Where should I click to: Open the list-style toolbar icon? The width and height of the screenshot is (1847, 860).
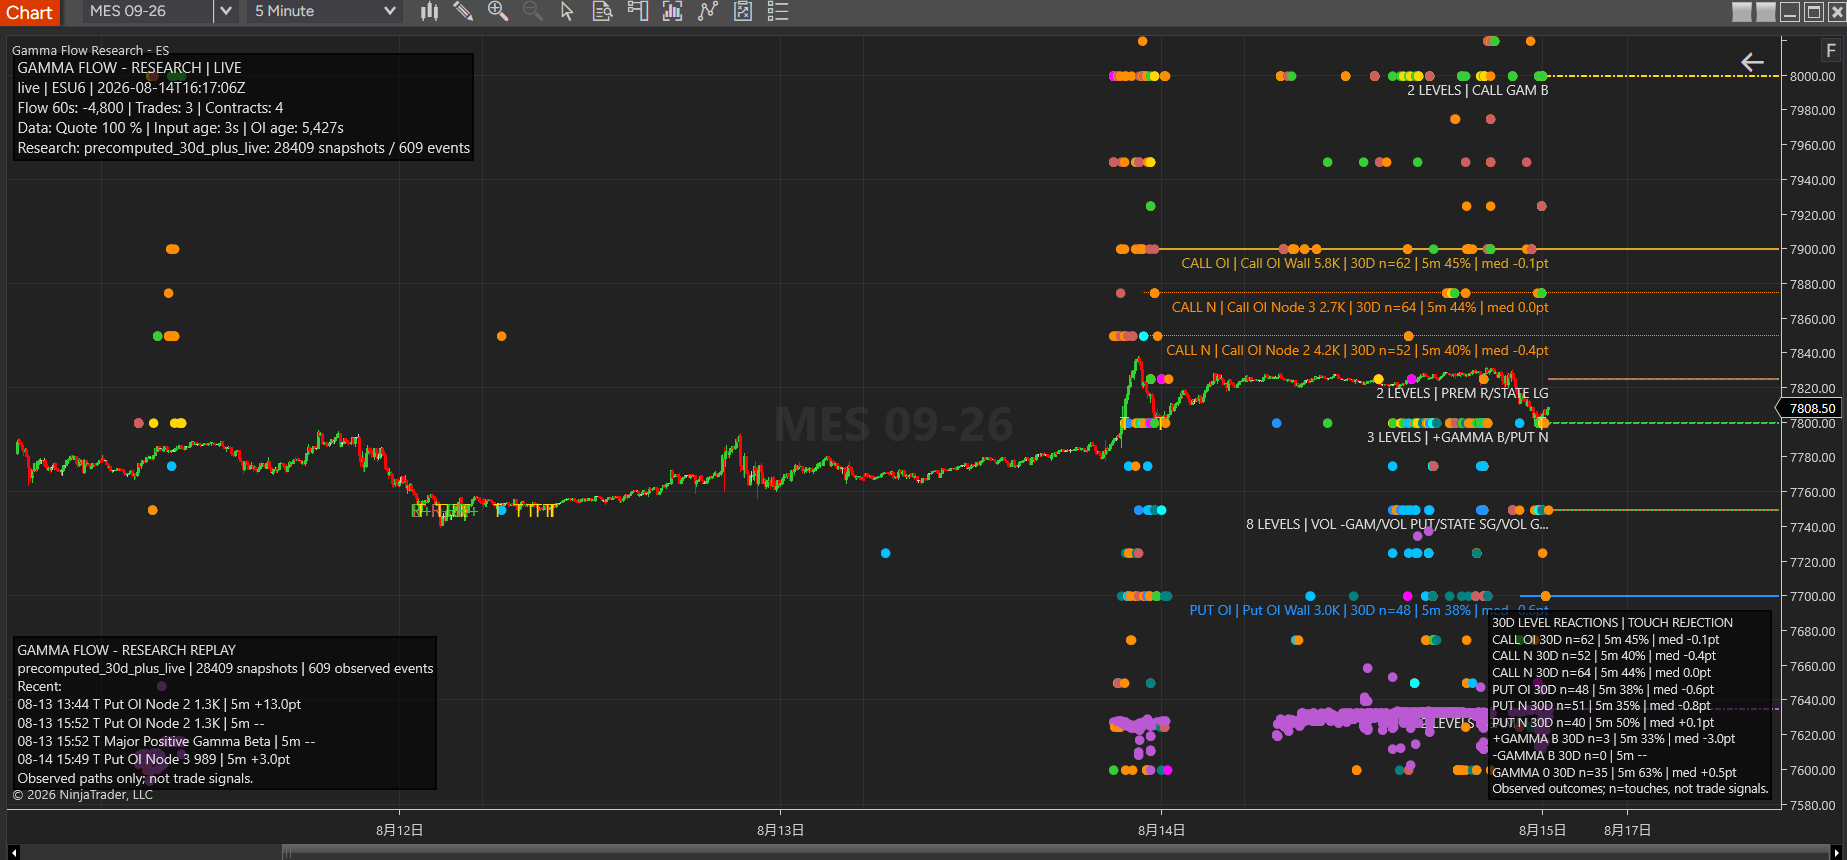coord(778,11)
